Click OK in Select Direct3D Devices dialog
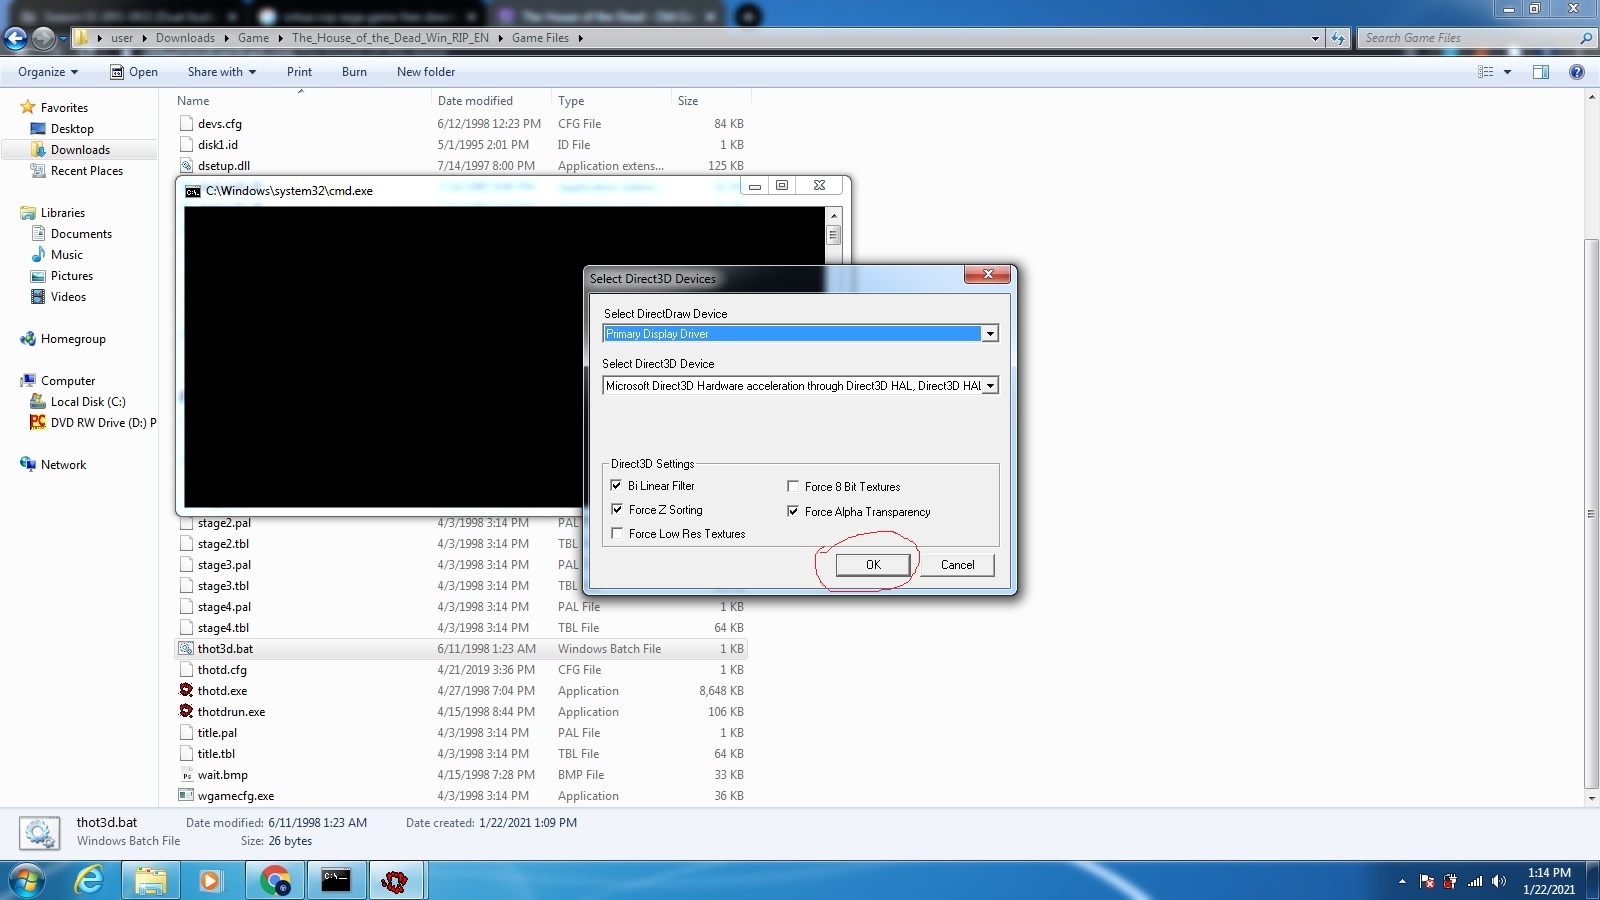The height and width of the screenshot is (900, 1600). point(873,565)
